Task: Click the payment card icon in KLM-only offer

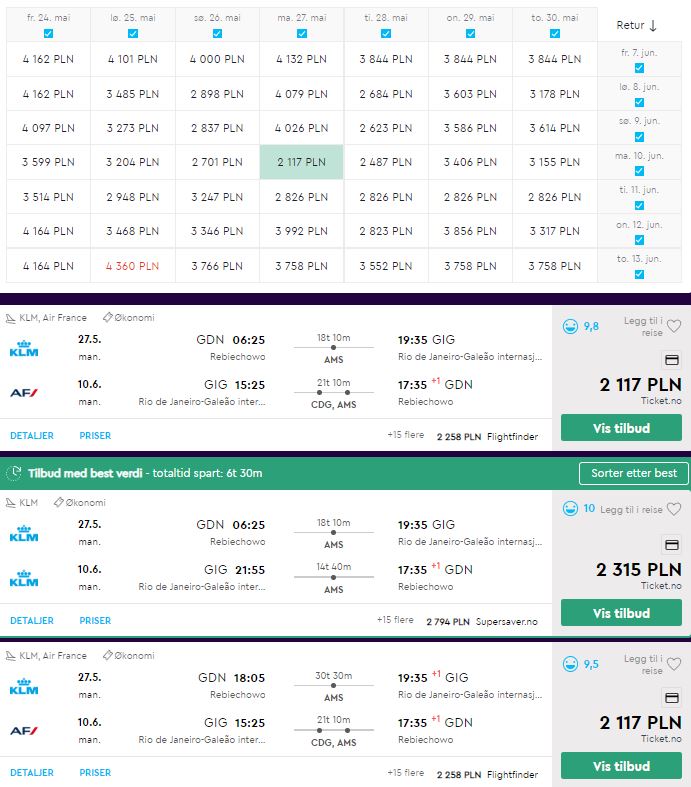Action: pyautogui.click(x=671, y=545)
